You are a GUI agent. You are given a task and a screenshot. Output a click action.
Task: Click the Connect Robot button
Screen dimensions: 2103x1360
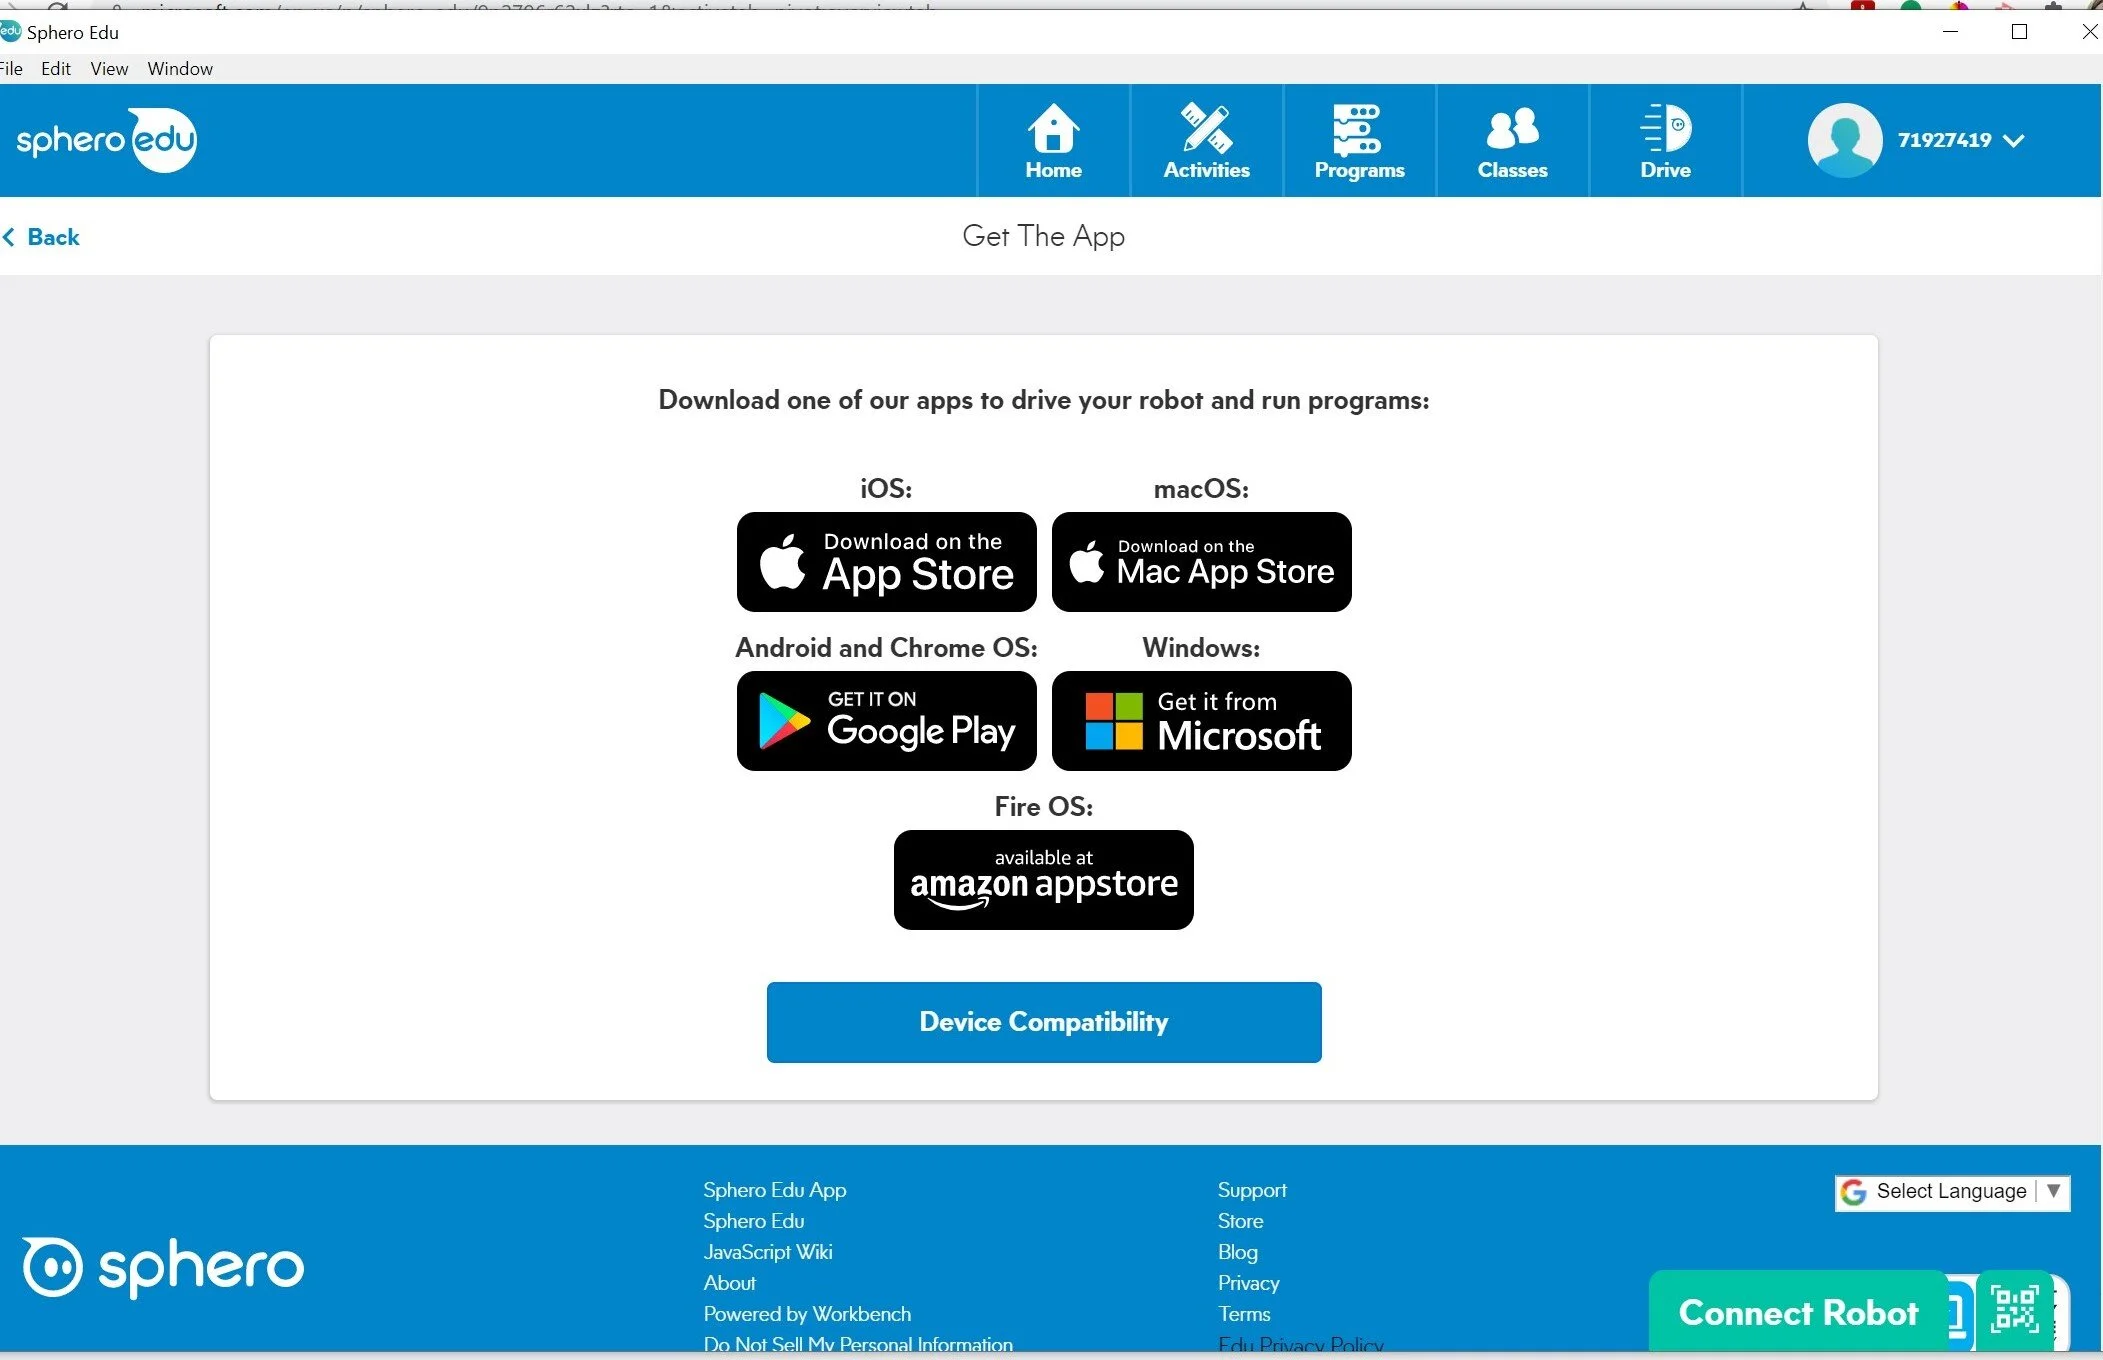tap(1797, 1312)
